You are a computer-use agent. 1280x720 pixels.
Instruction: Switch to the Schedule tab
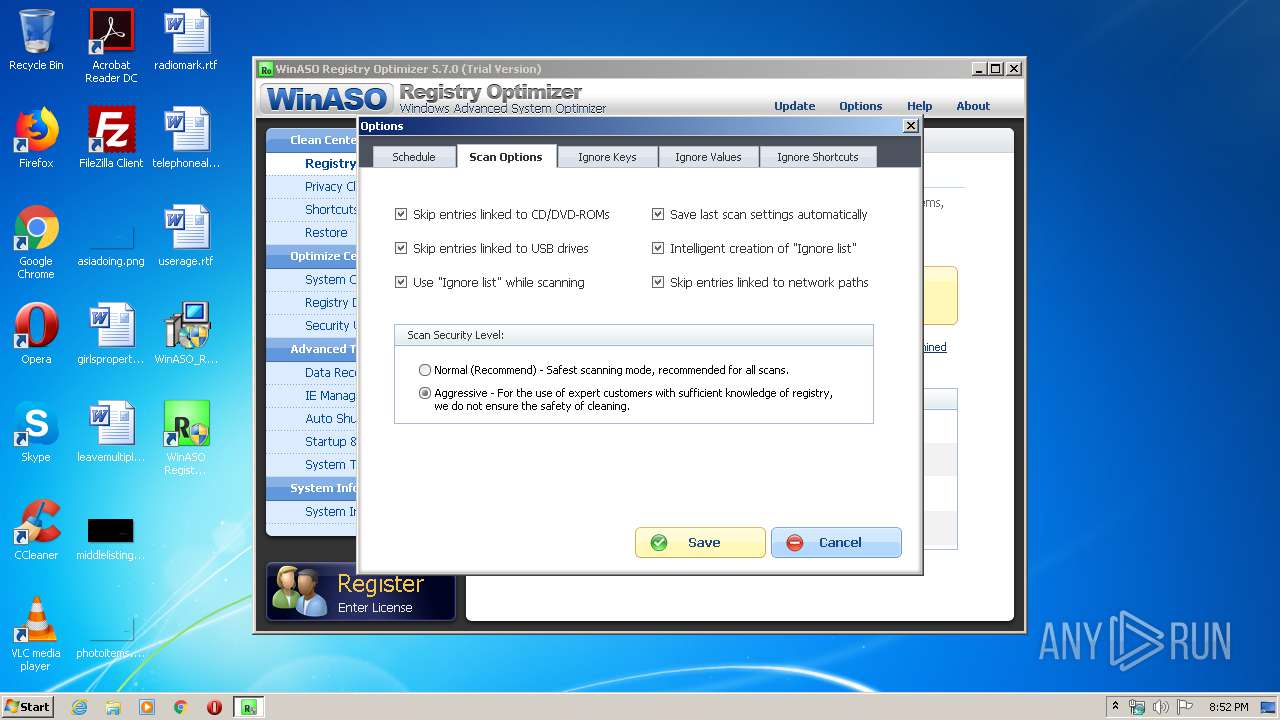(x=413, y=157)
